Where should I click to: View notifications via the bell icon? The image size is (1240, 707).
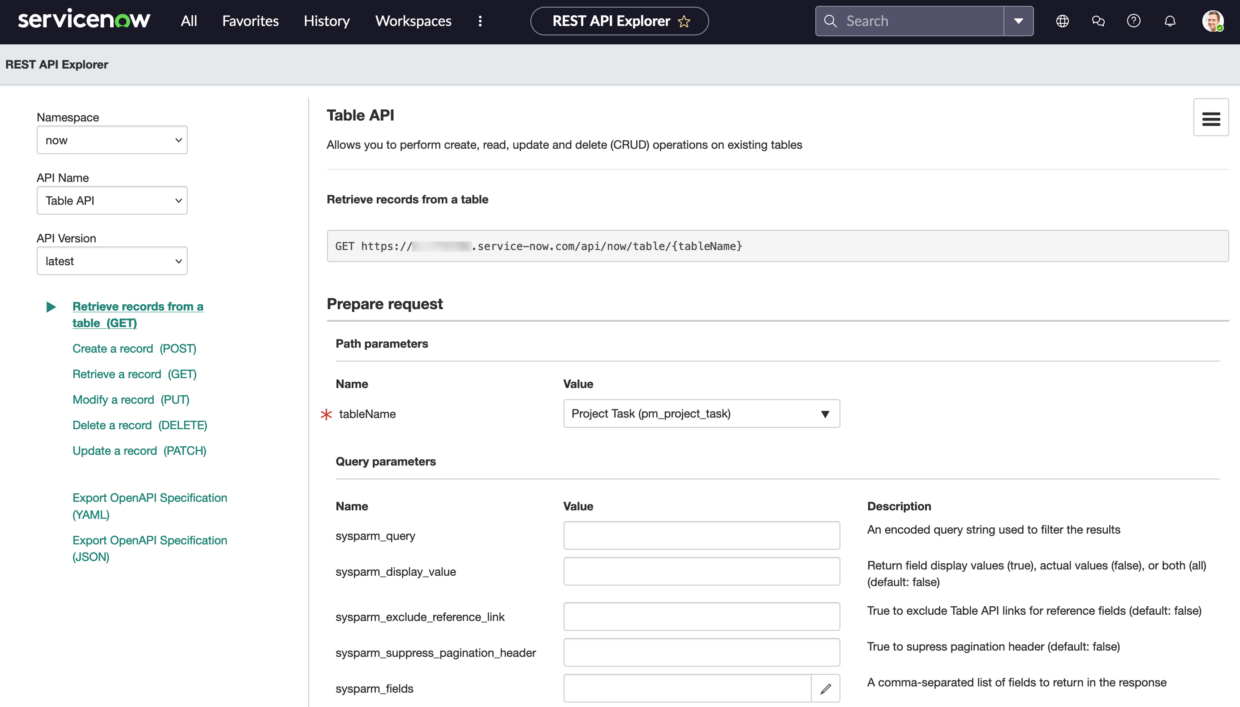[x=1170, y=20]
